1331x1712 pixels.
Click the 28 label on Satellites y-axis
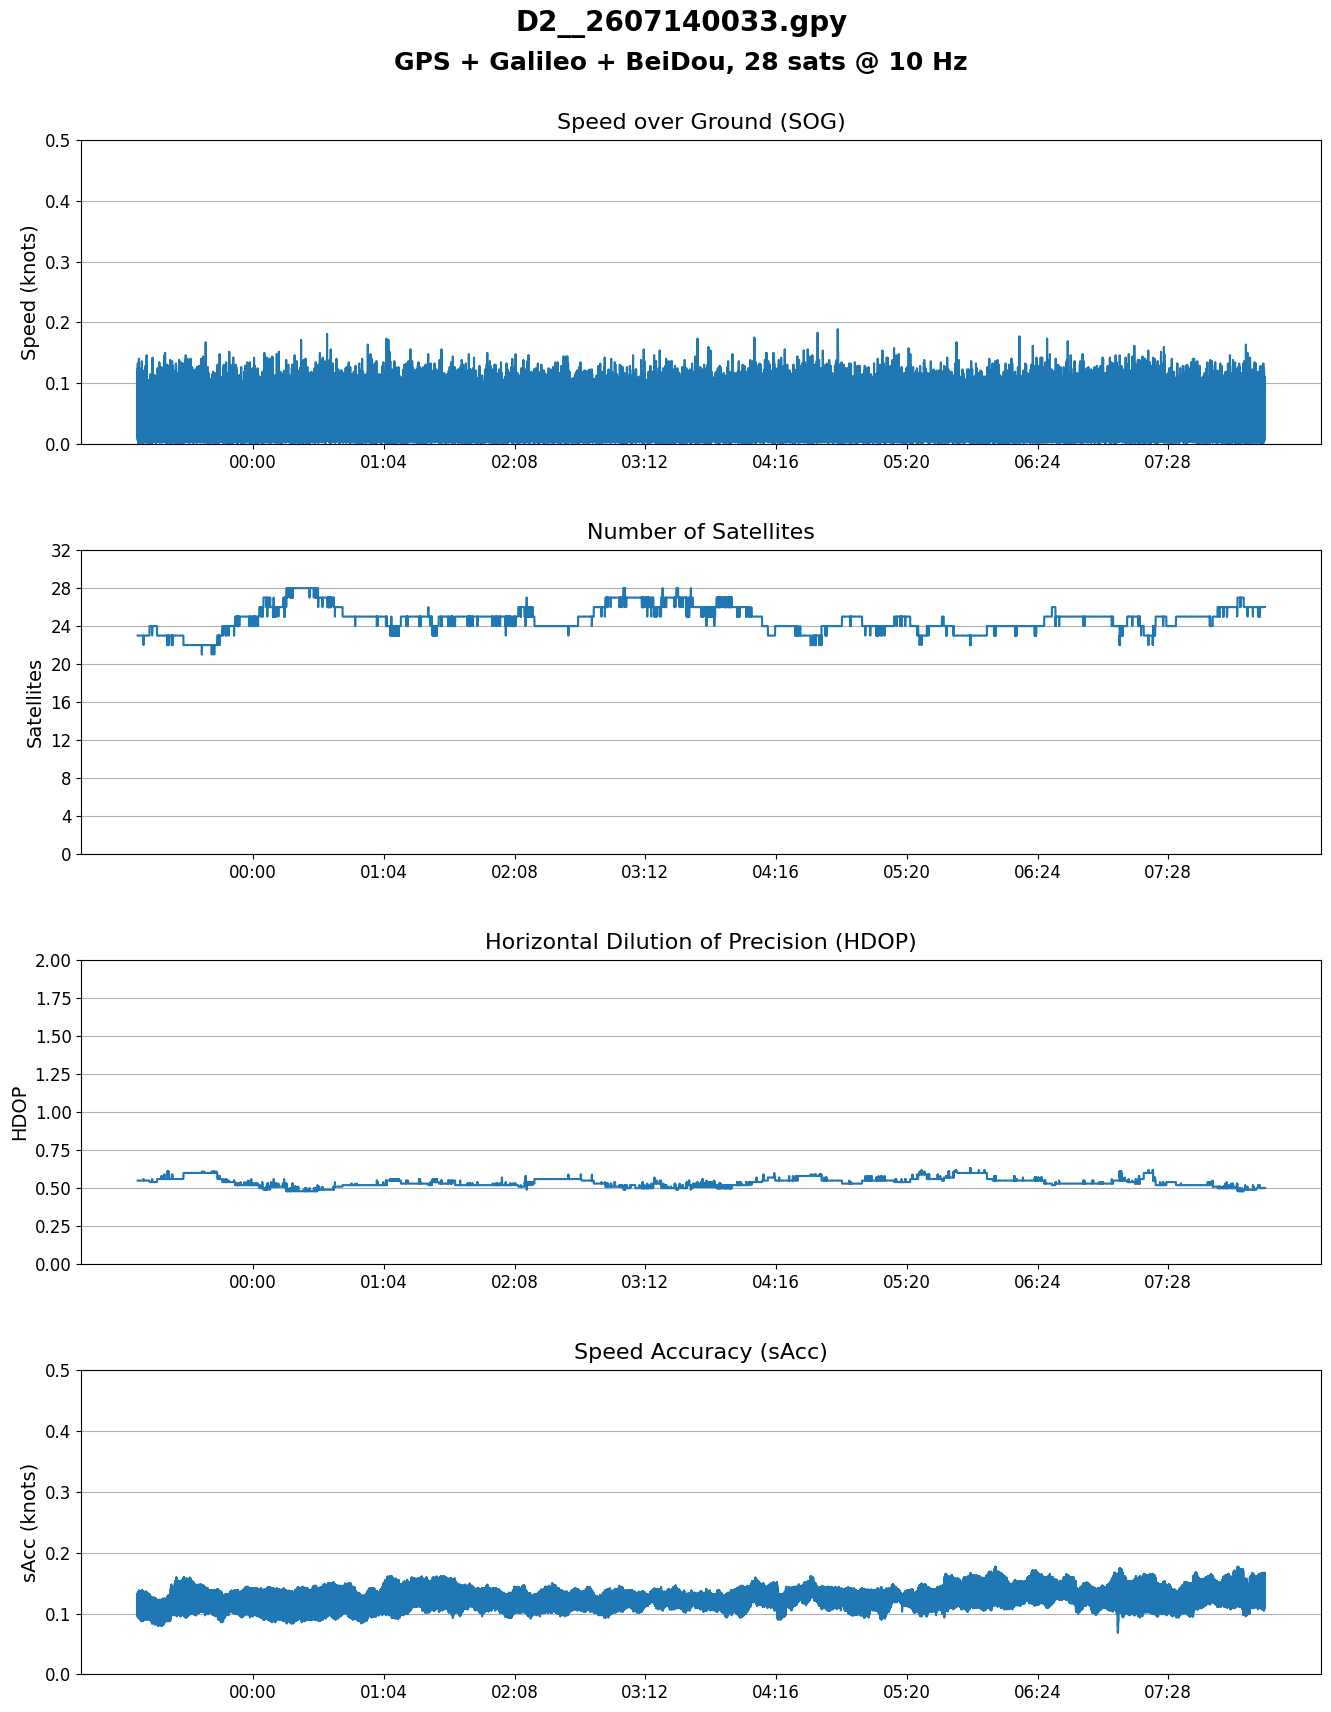pyautogui.click(x=60, y=588)
